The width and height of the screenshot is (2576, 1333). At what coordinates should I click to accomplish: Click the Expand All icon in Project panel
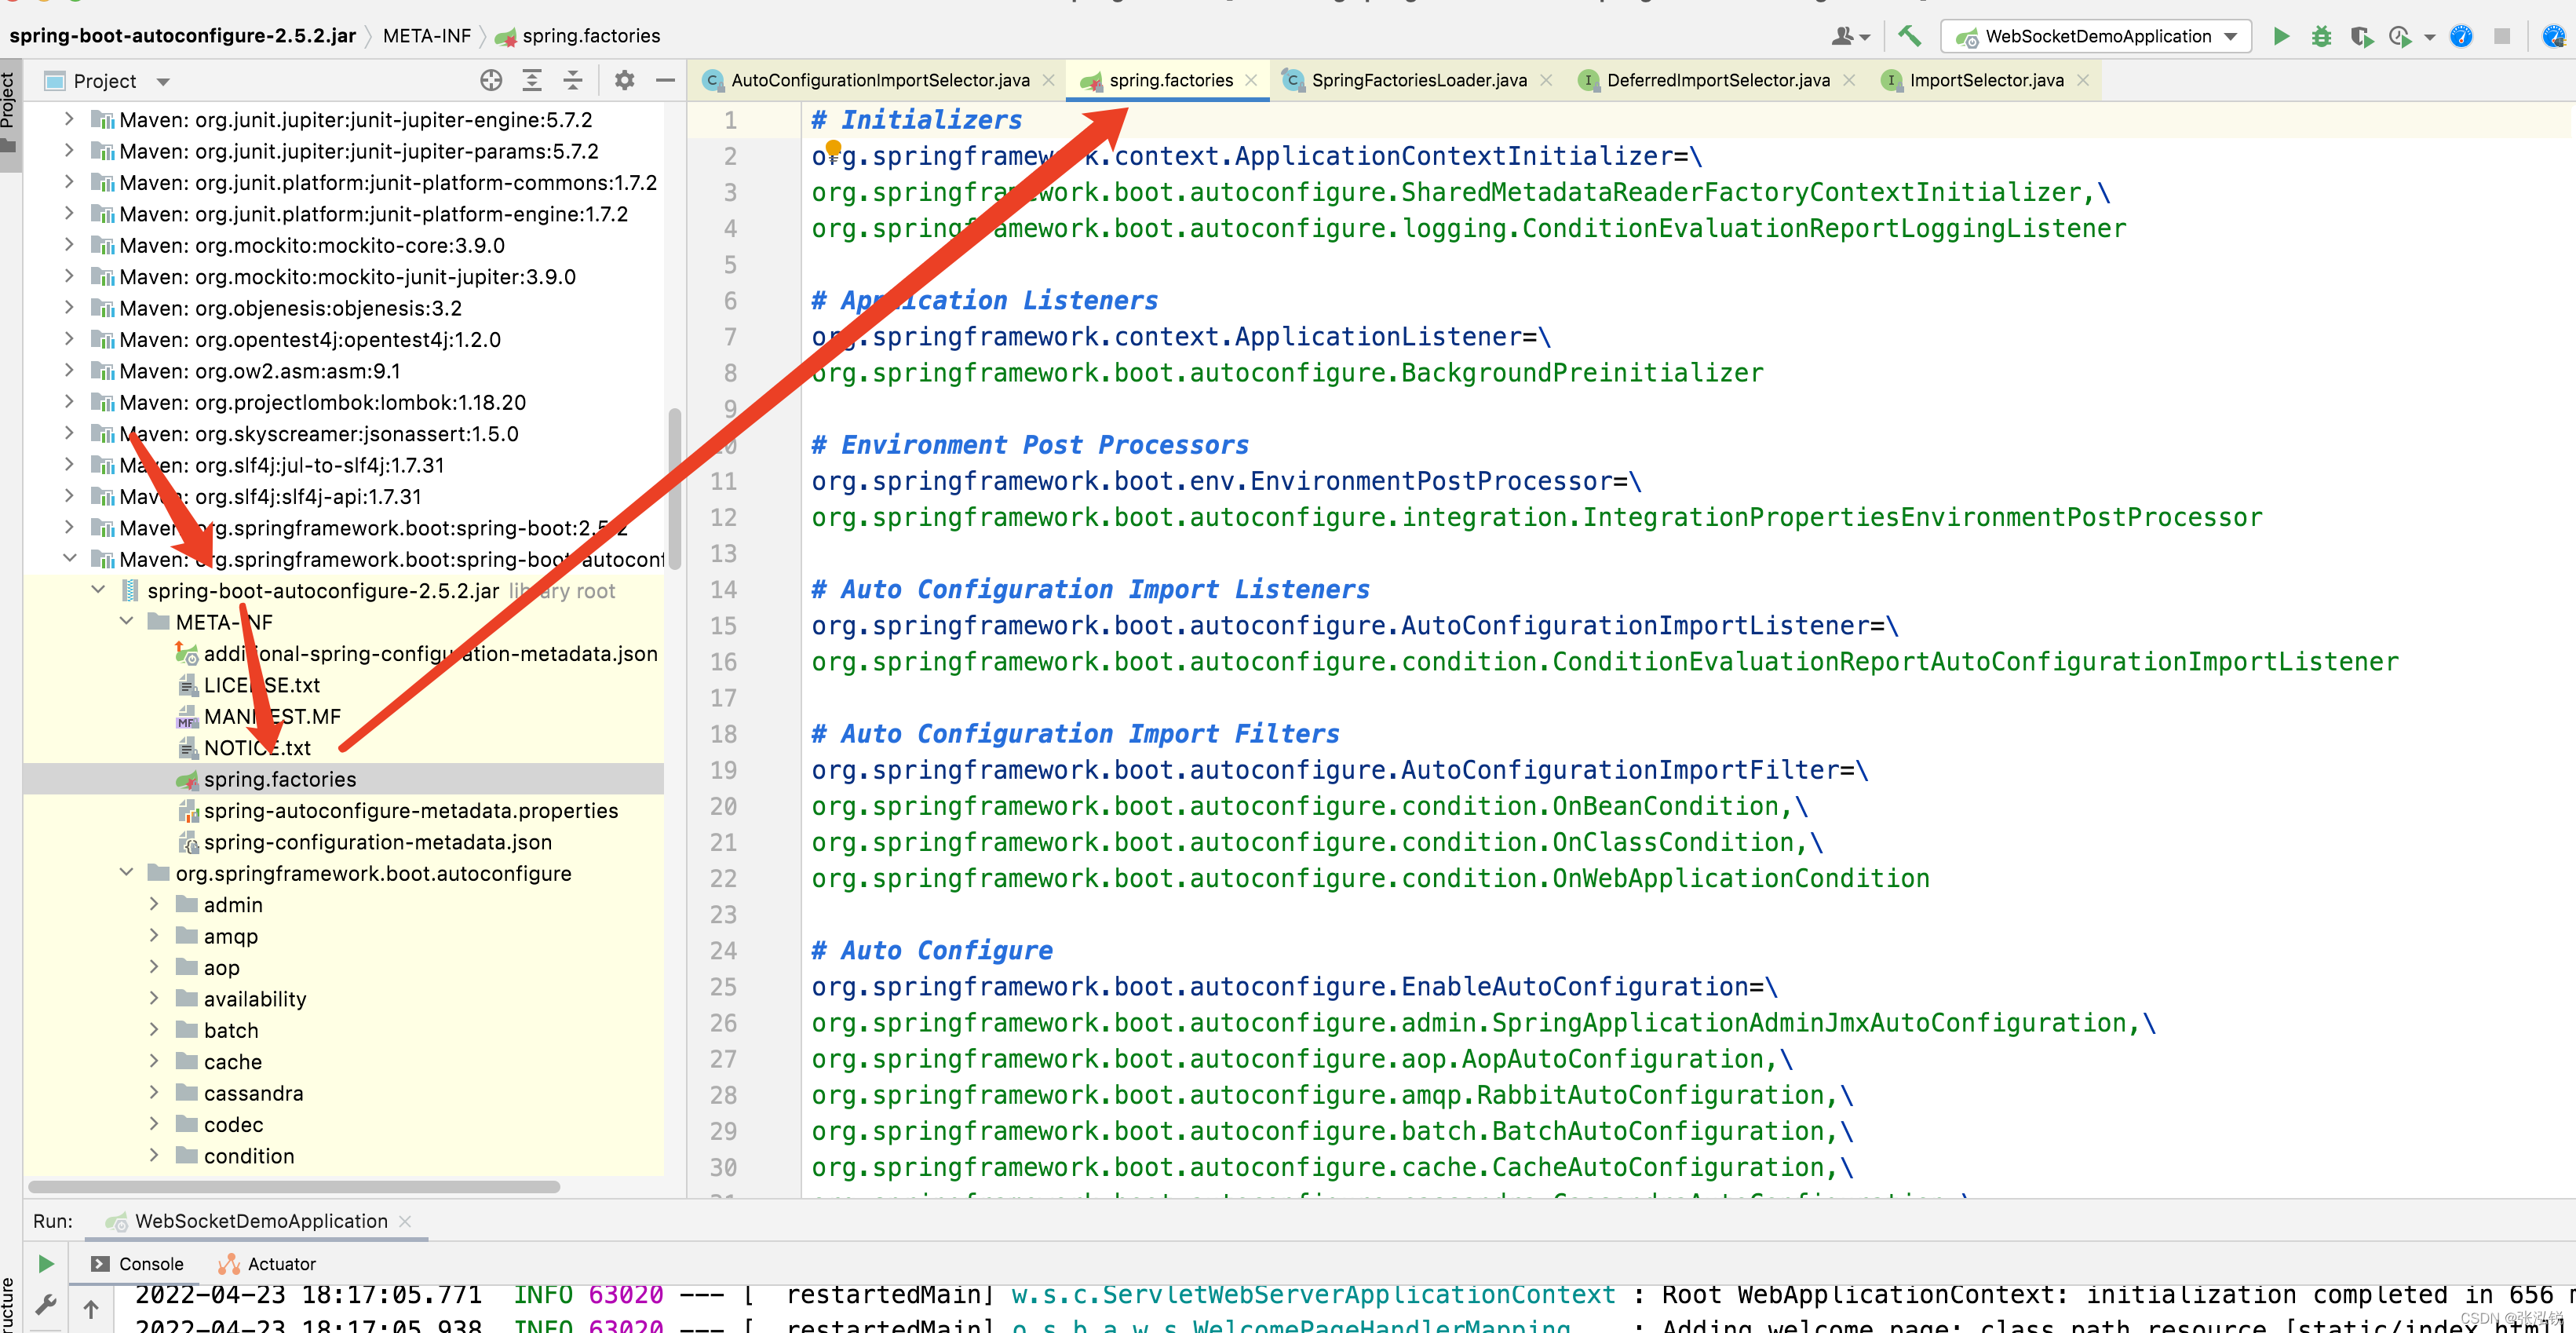click(532, 80)
